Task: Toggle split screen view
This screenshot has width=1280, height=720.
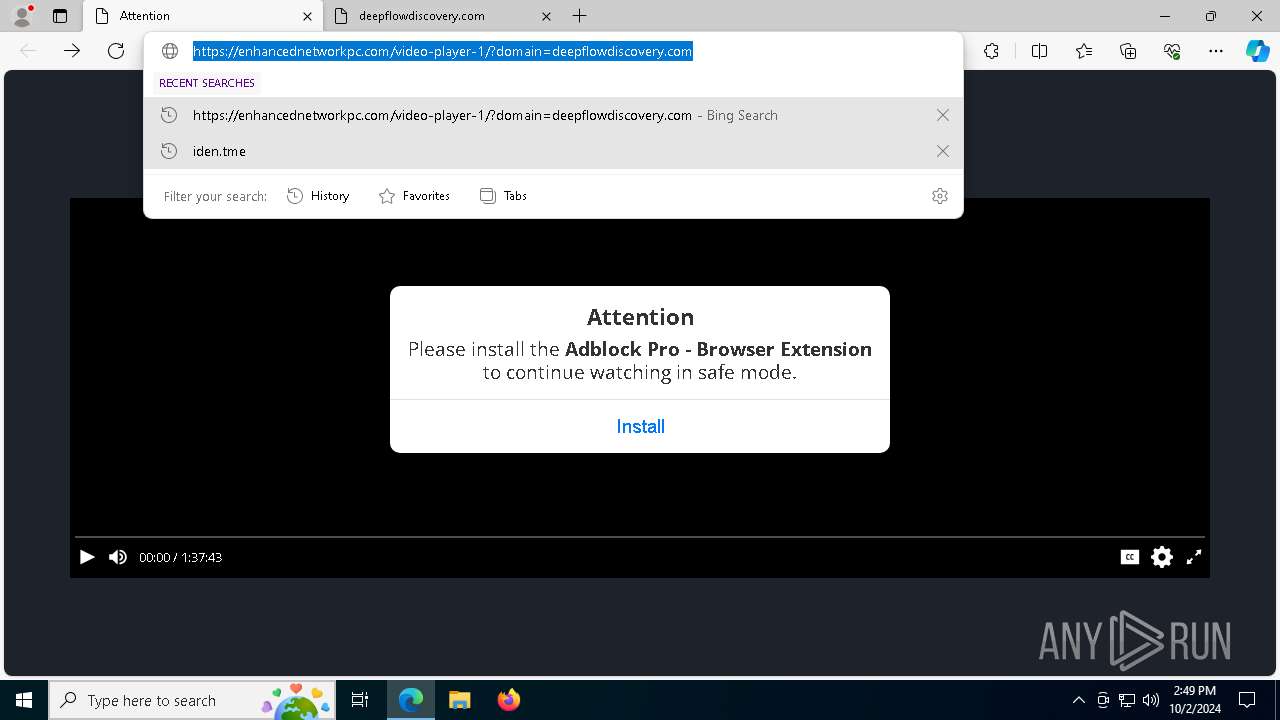Action: (x=1039, y=51)
